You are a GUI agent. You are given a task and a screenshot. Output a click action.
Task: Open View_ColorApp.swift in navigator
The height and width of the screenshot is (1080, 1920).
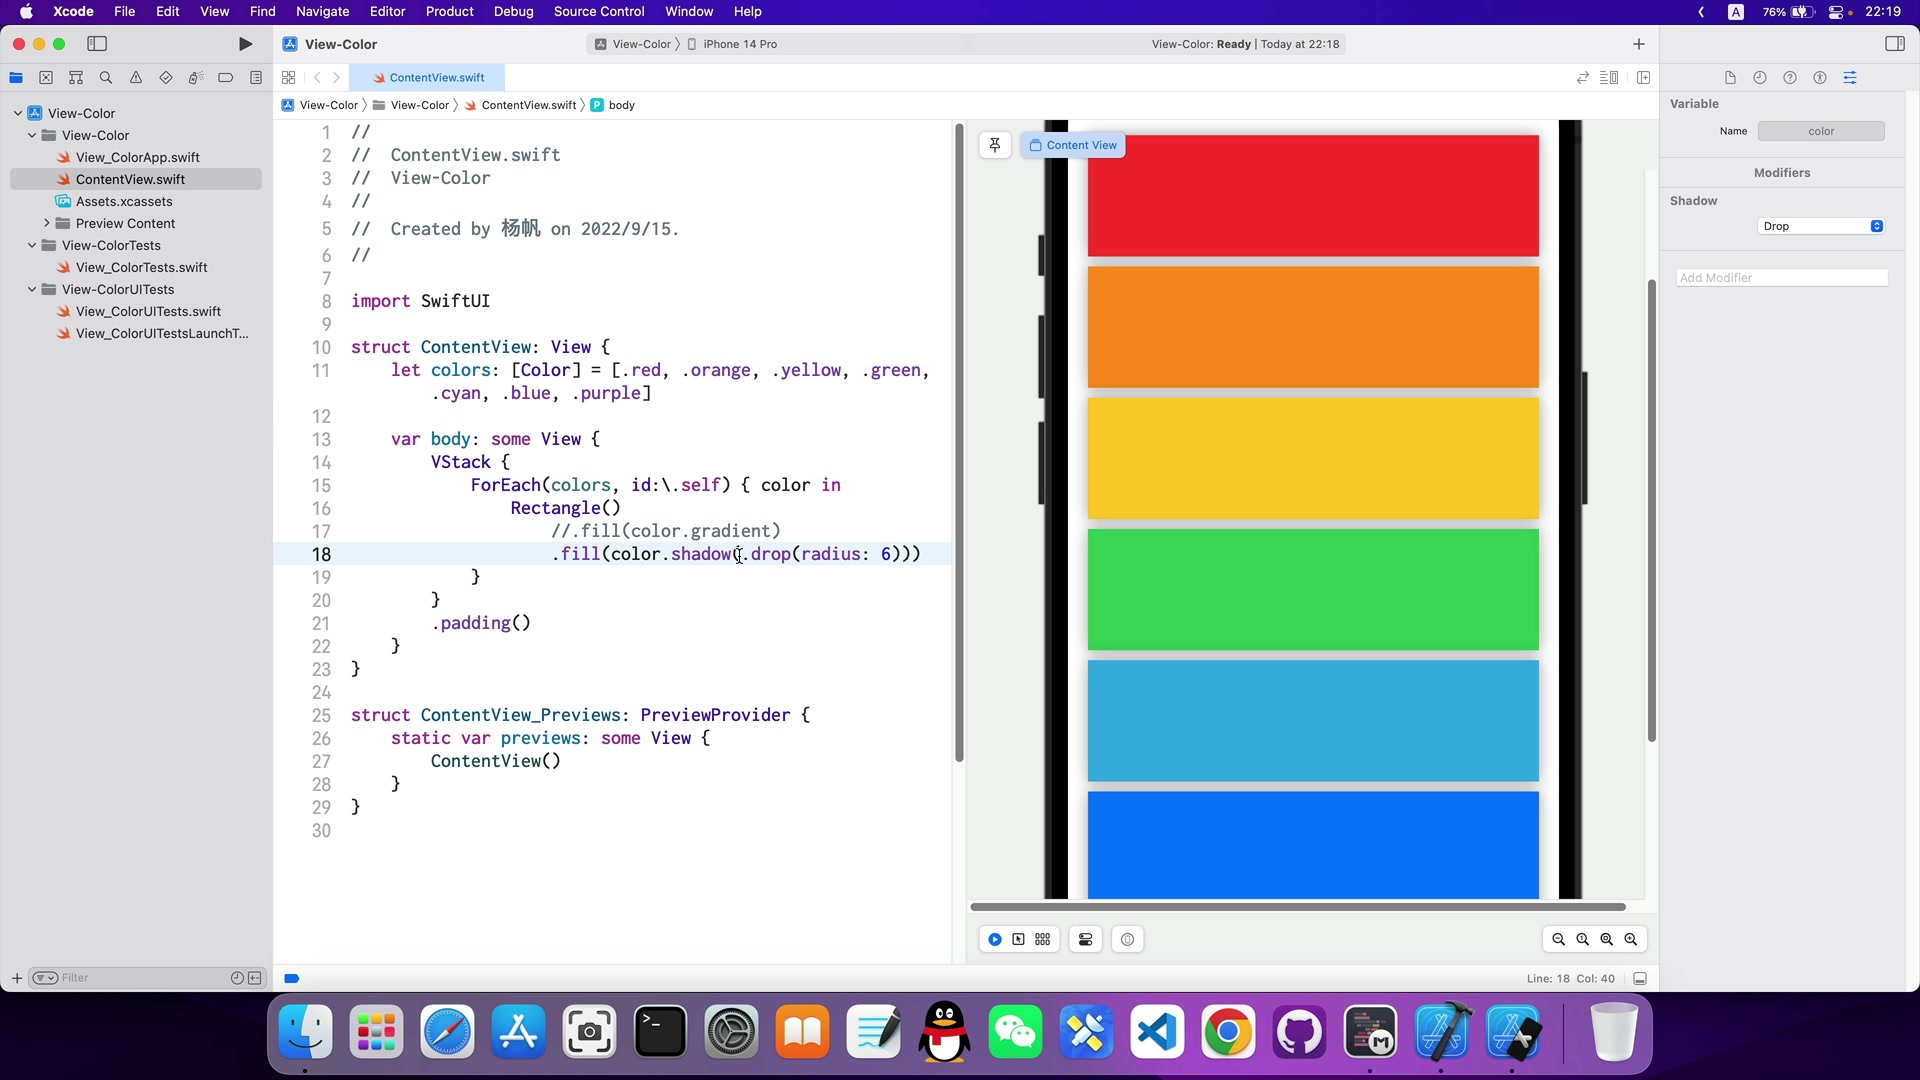coord(137,157)
